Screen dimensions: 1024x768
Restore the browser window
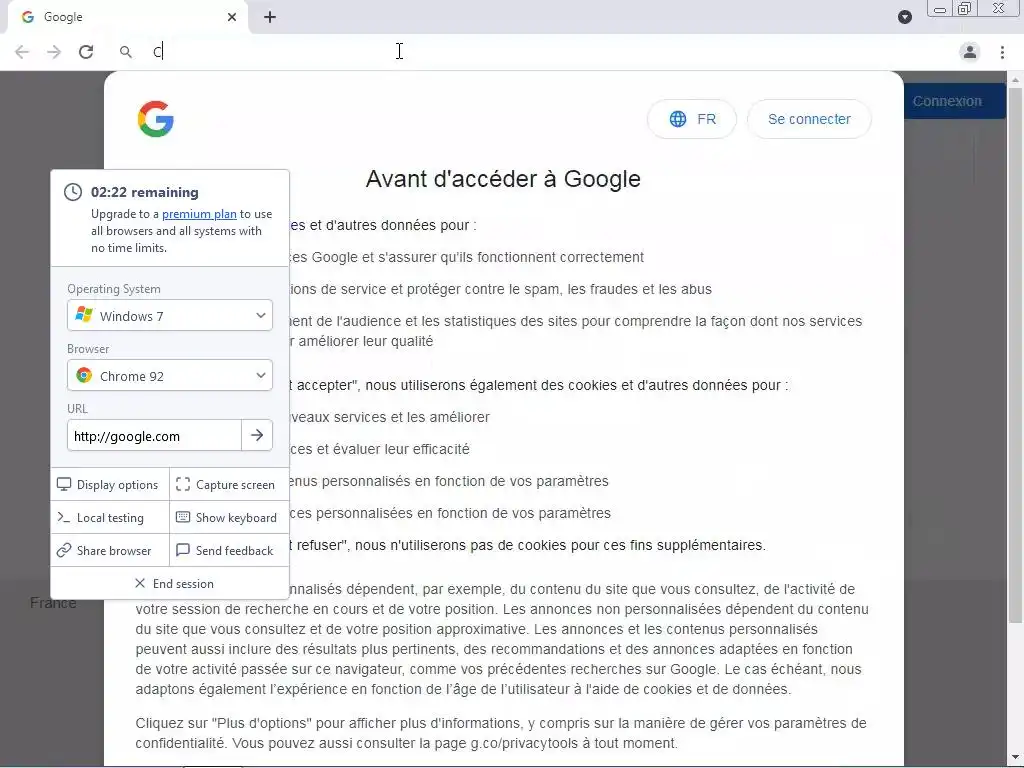point(965,8)
